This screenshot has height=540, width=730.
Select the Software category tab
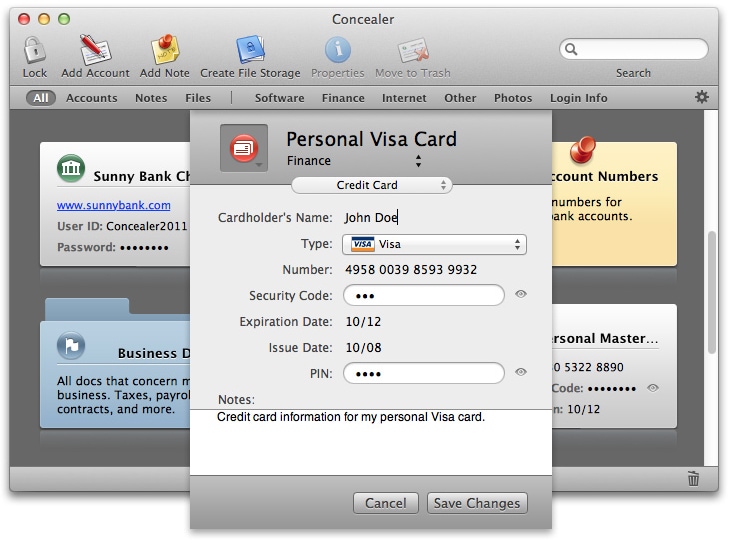pos(279,98)
